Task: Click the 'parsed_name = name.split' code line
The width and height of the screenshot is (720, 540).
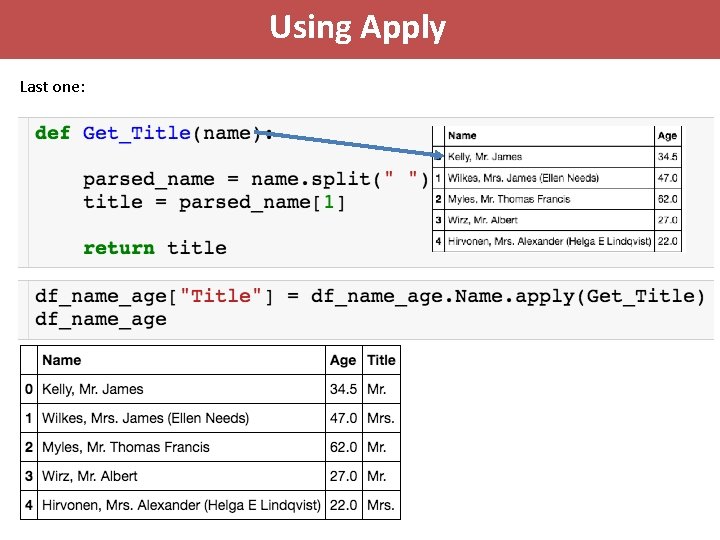Action: click(256, 179)
